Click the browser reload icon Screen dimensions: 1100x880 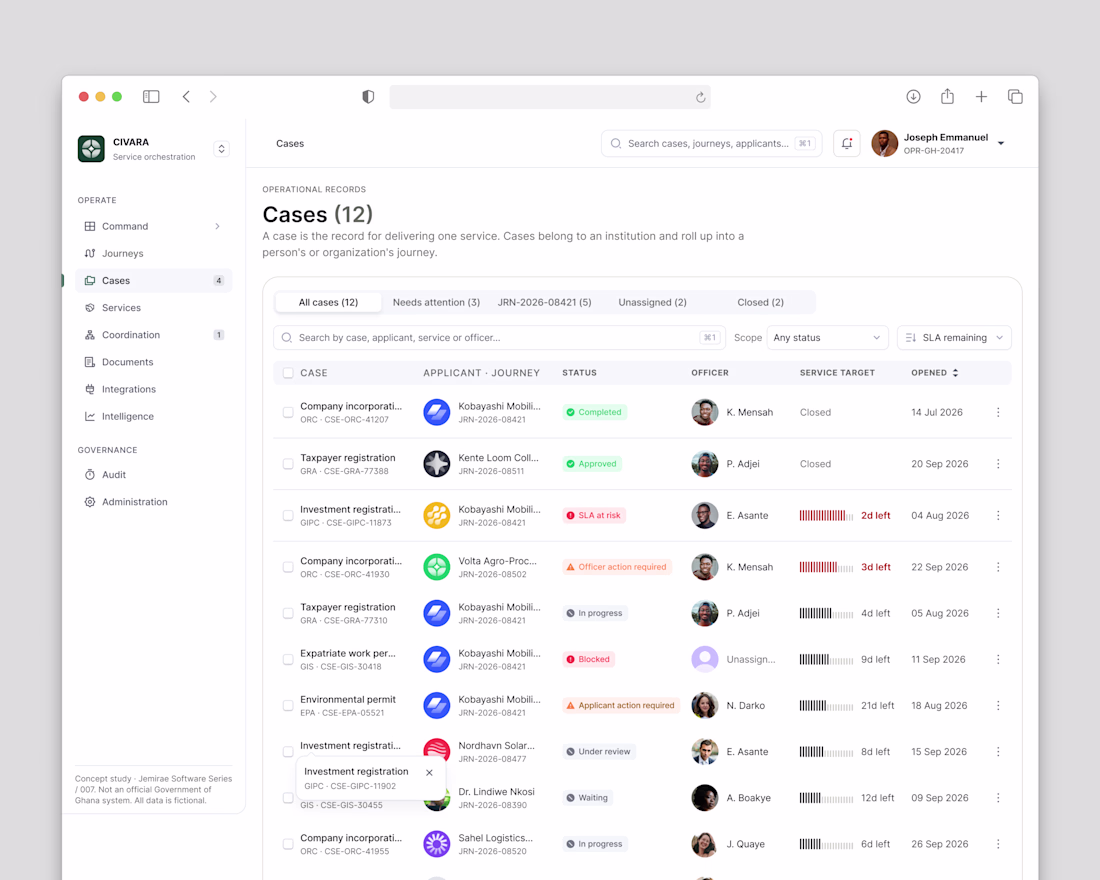(700, 98)
